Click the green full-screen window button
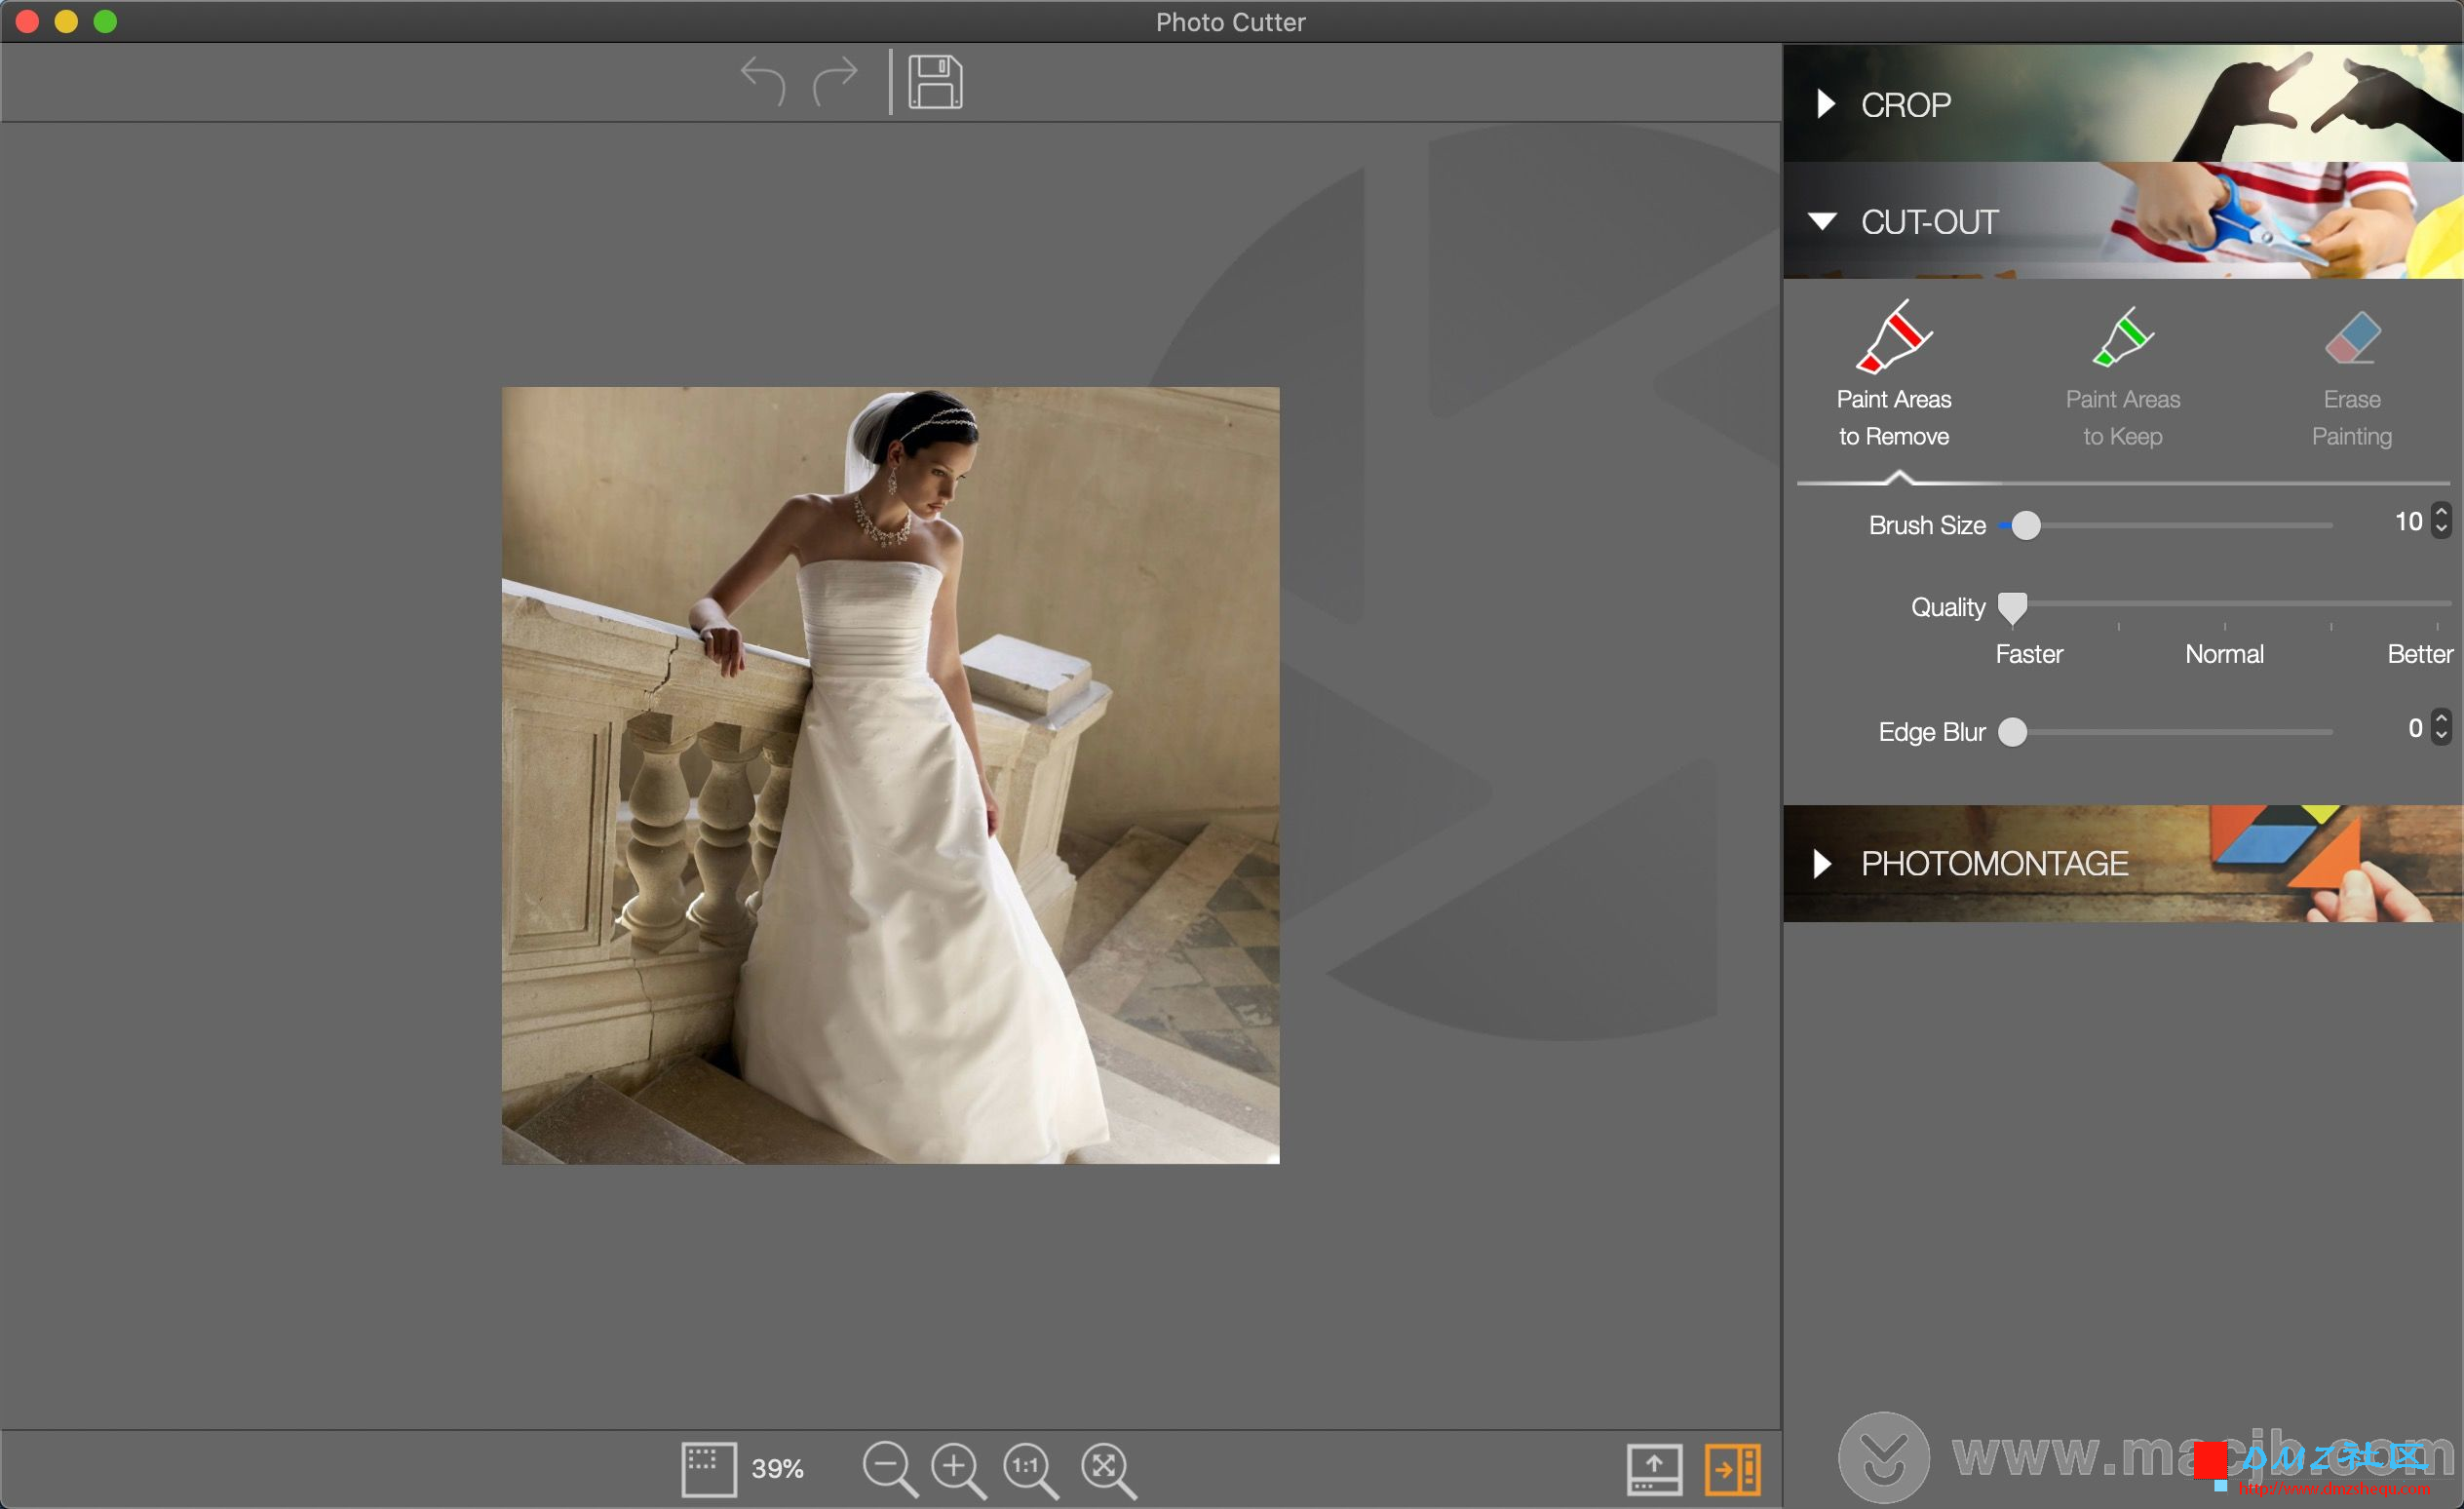Image resolution: width=2464 pixels, height=1509 pixels. pyautogui.click(x=105, y=21)
